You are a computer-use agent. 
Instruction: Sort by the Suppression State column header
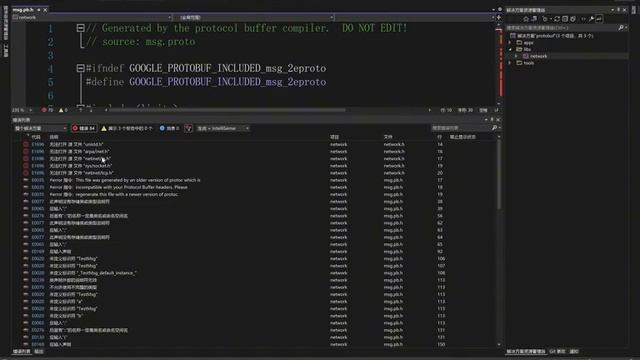click(463, 137)
